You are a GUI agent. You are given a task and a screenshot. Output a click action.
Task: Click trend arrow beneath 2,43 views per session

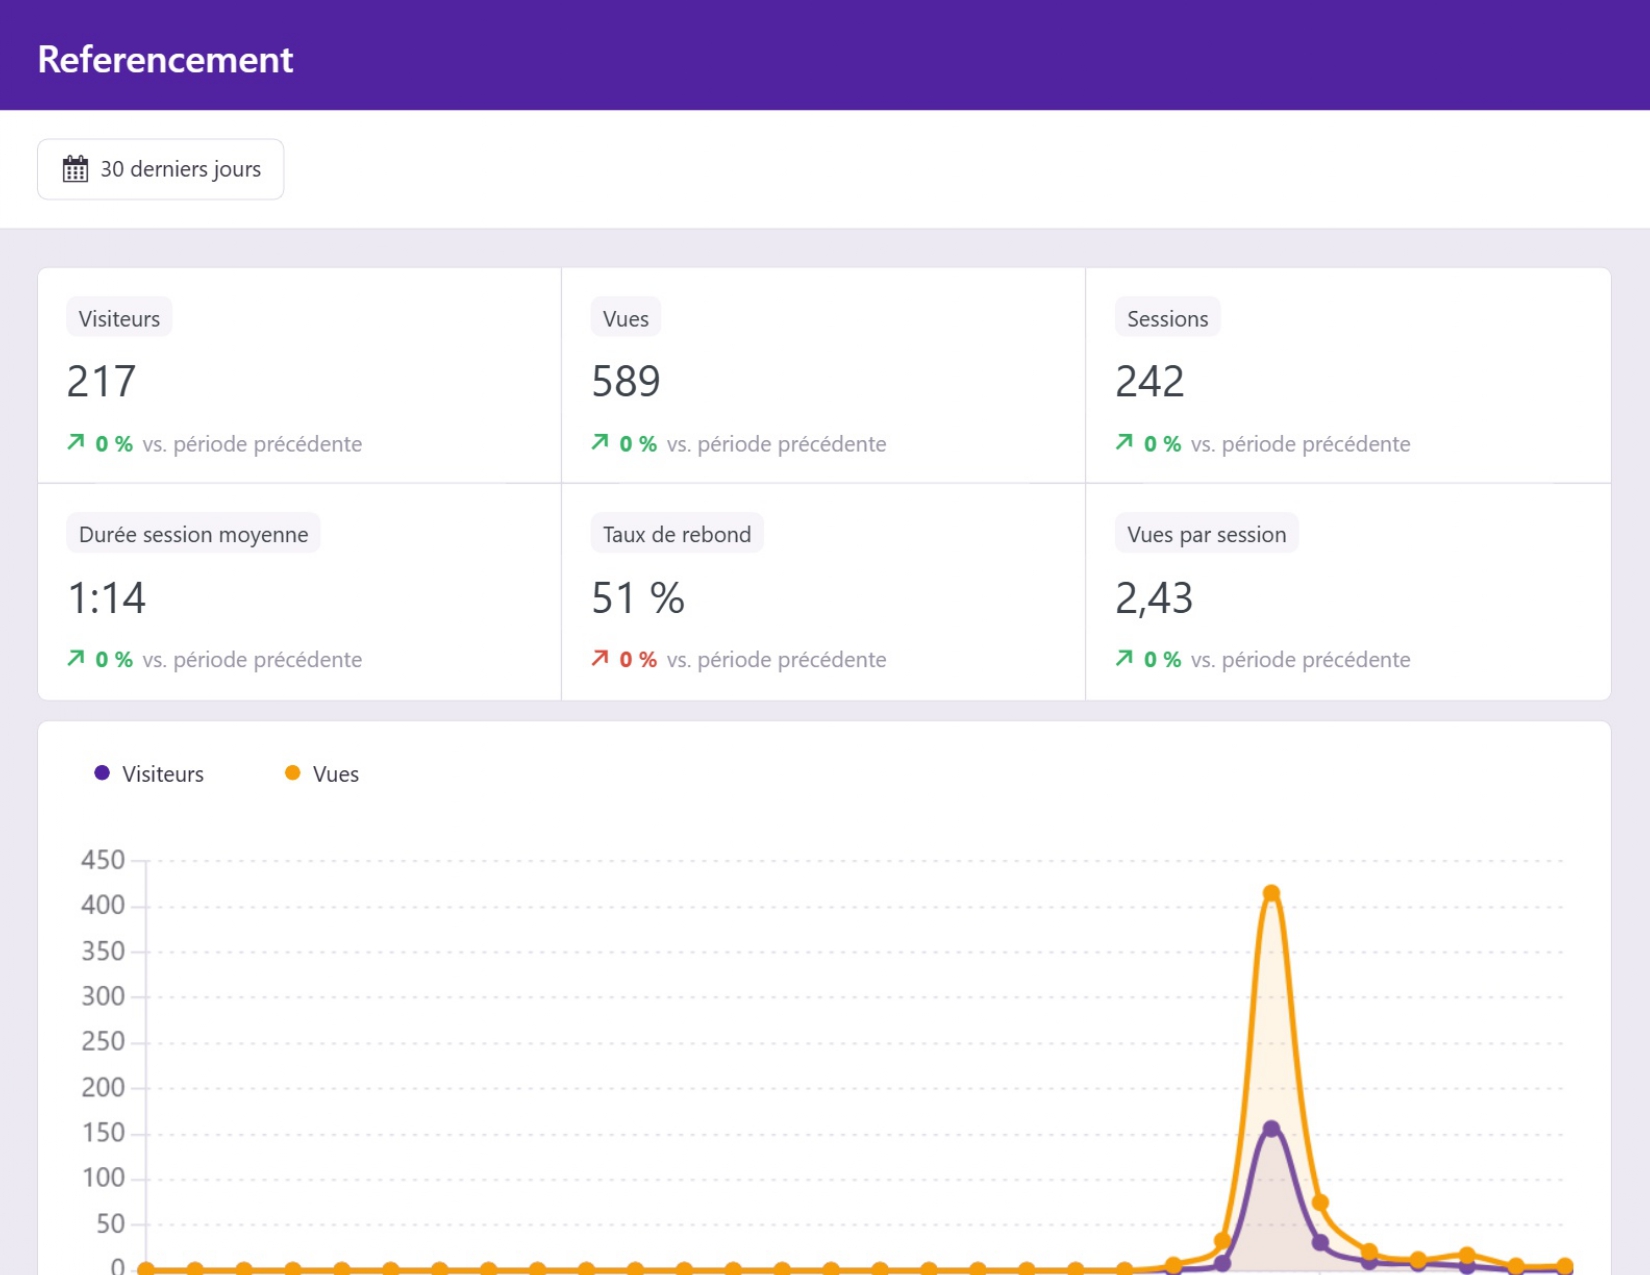point(1124,658)
